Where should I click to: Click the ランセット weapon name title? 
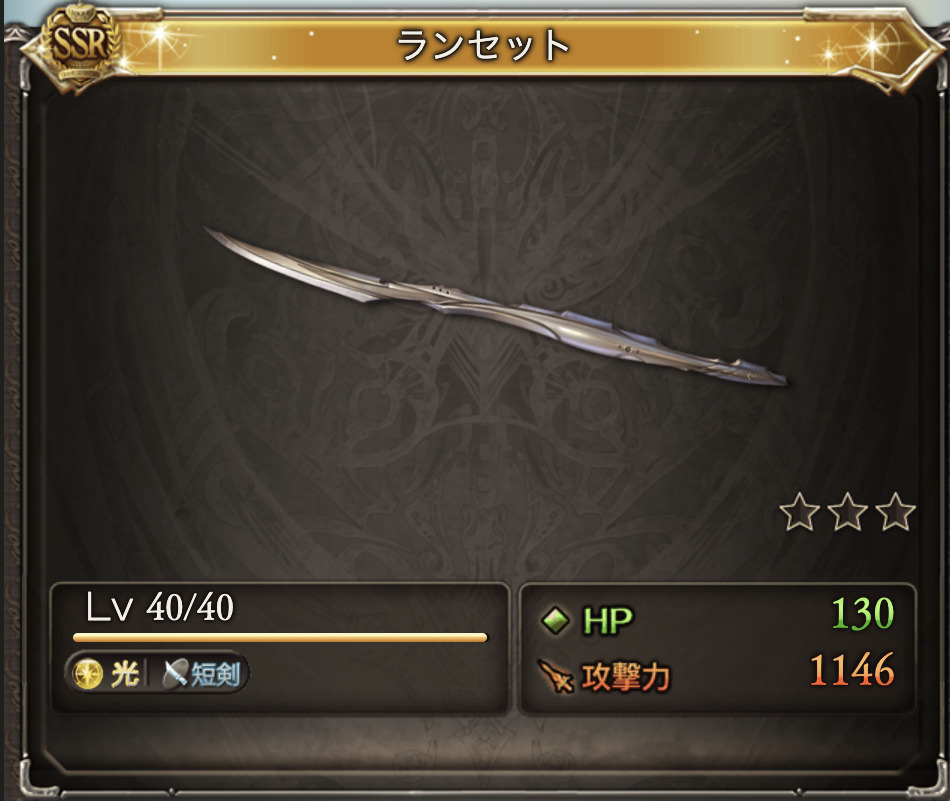(483, 45)
